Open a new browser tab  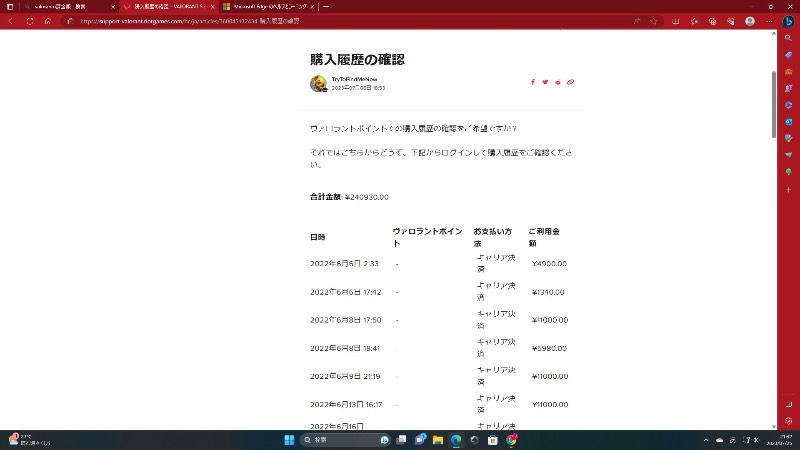[x=326, y=7]
